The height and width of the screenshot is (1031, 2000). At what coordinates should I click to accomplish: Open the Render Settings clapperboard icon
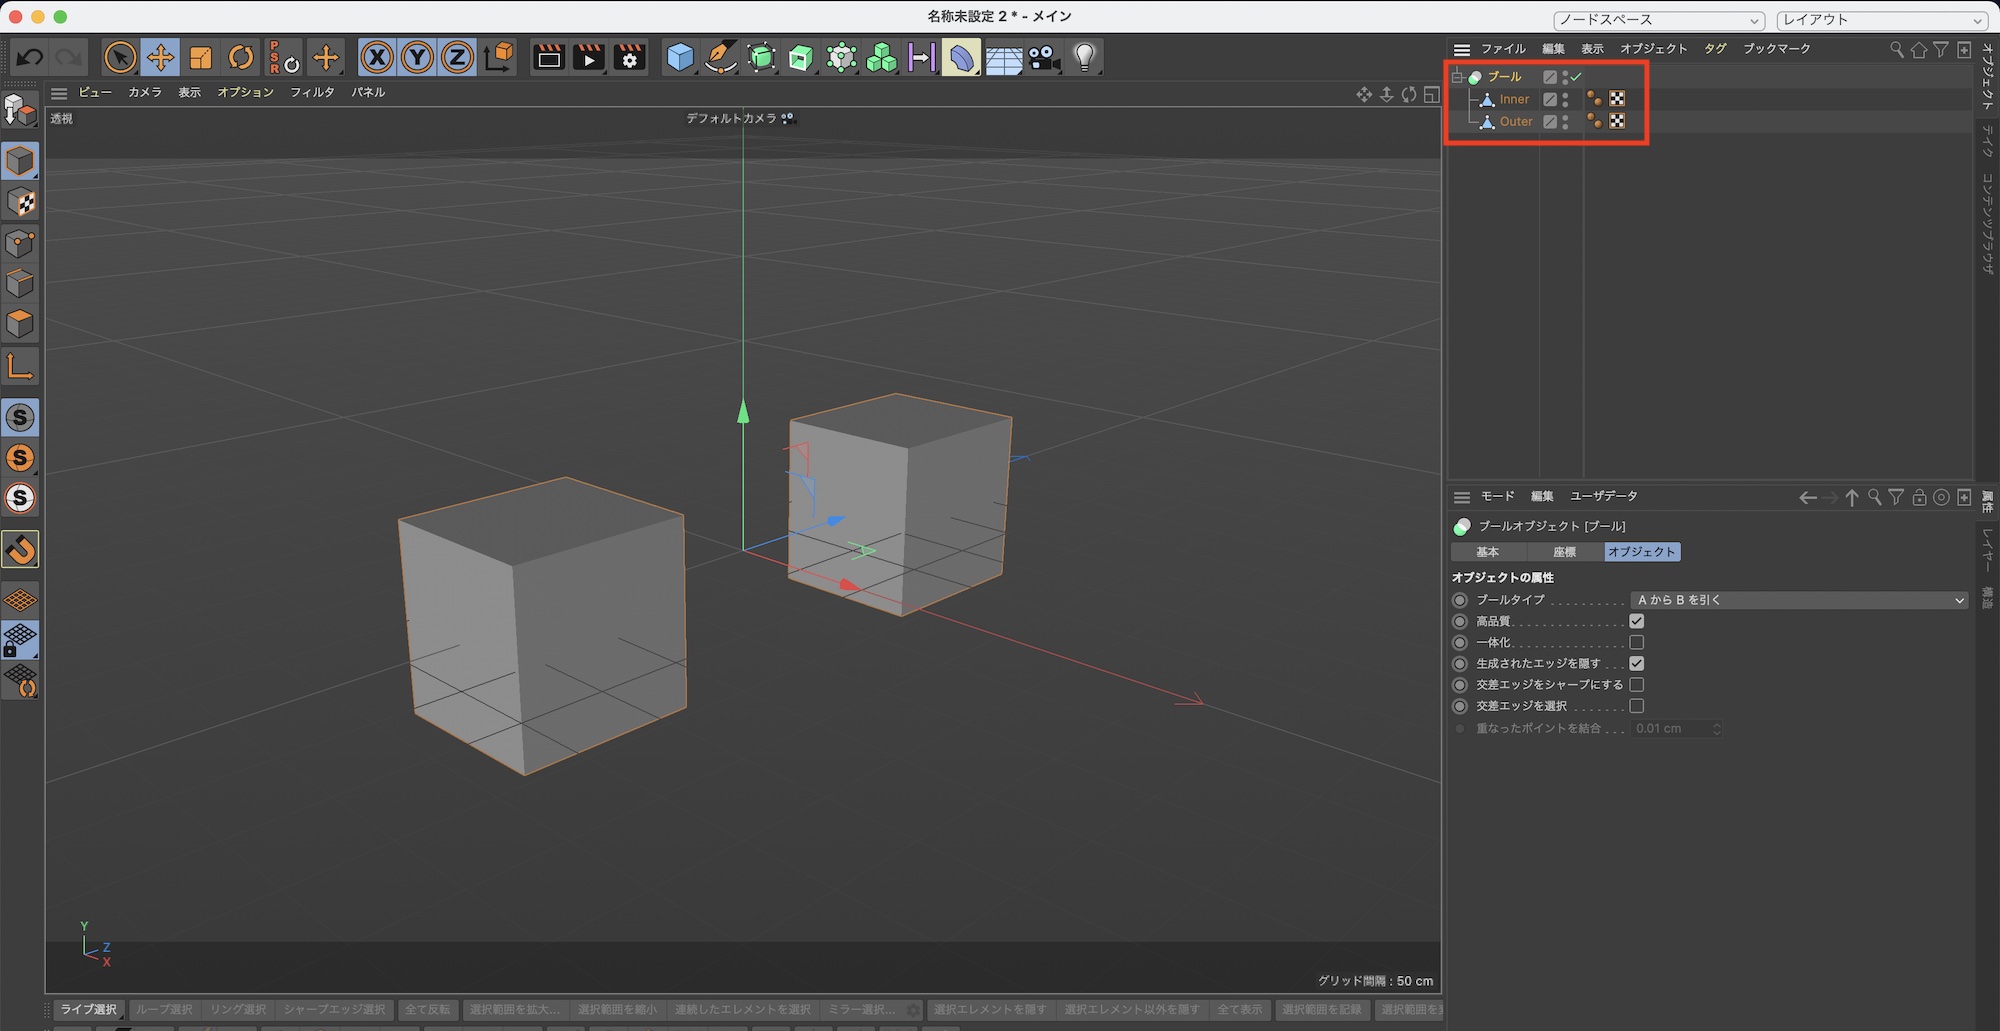[630, 58]
